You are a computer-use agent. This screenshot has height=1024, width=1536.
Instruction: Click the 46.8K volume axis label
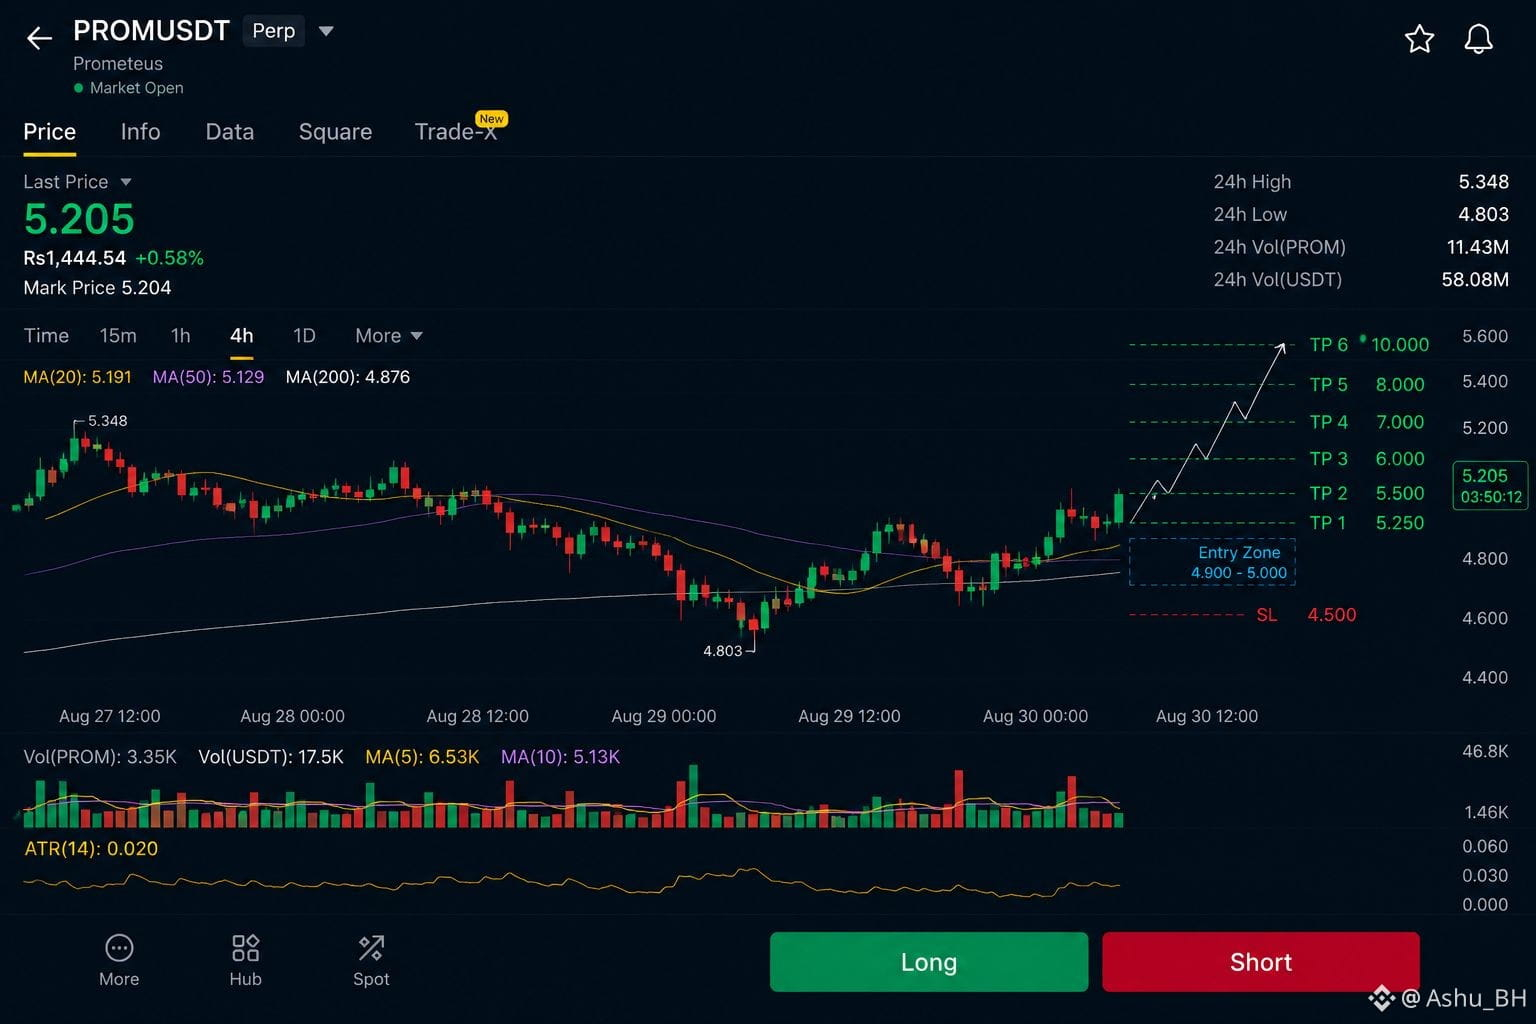coord(1485,751)
